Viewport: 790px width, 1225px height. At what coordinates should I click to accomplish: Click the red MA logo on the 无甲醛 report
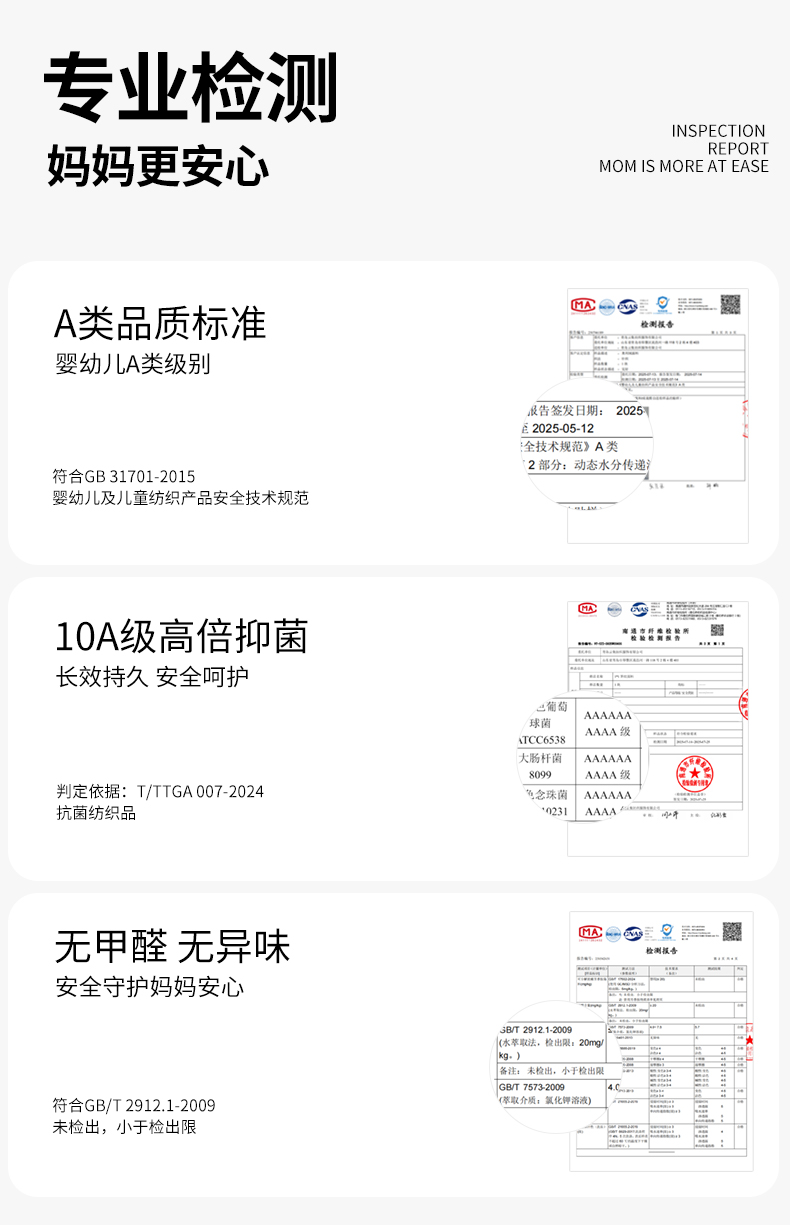[x=589, y=933]
